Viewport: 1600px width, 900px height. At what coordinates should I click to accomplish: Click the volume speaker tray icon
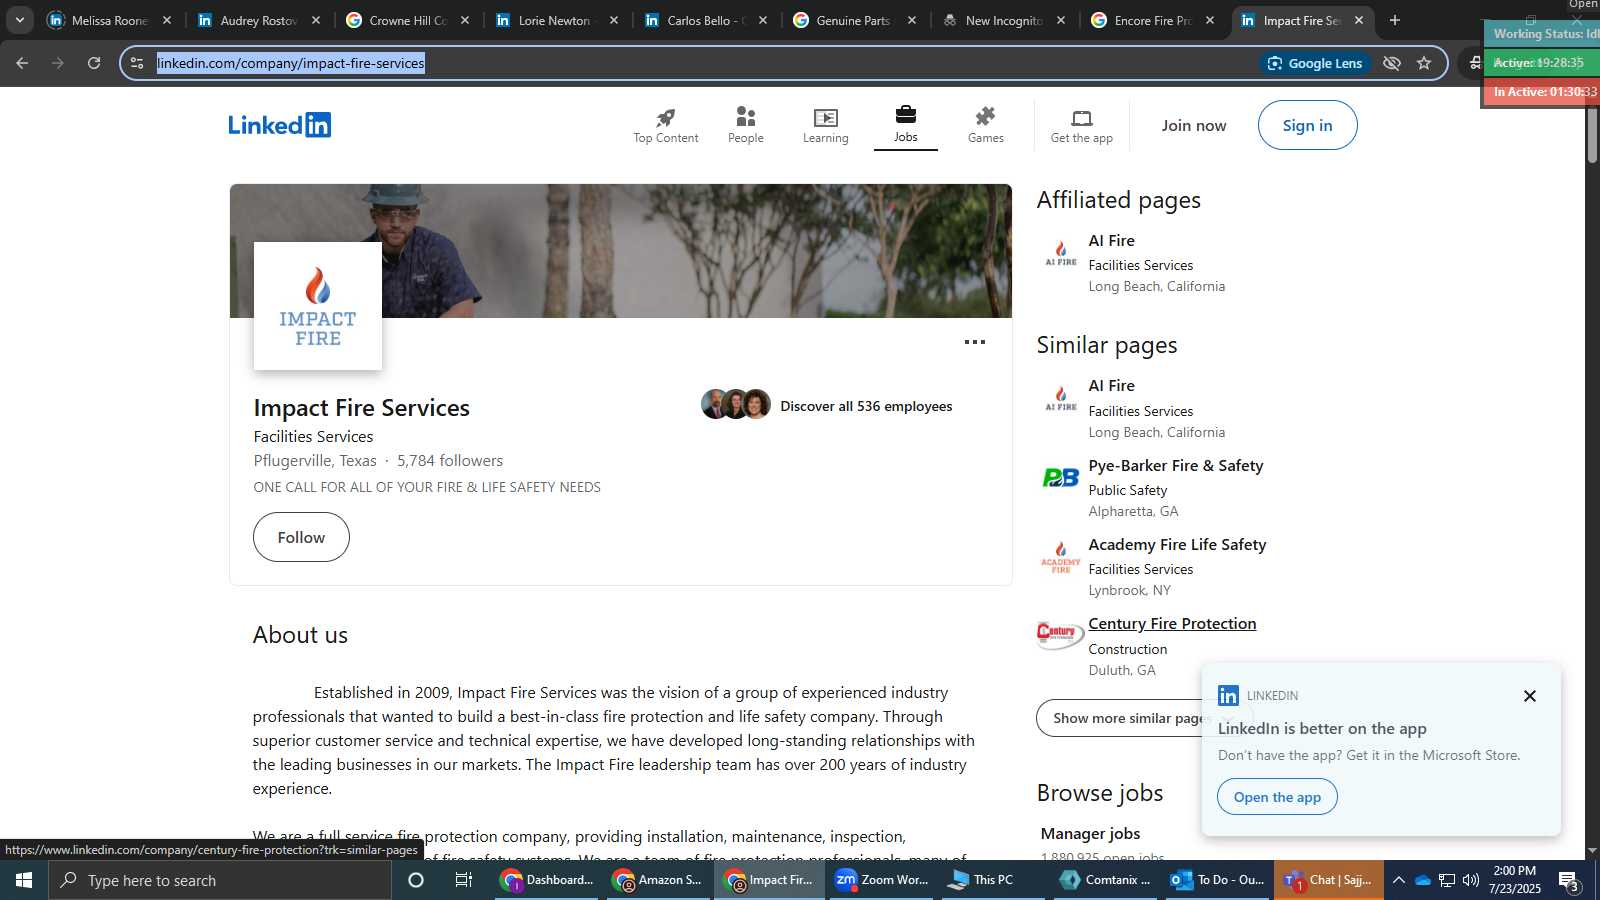[x=1471, y=880]
